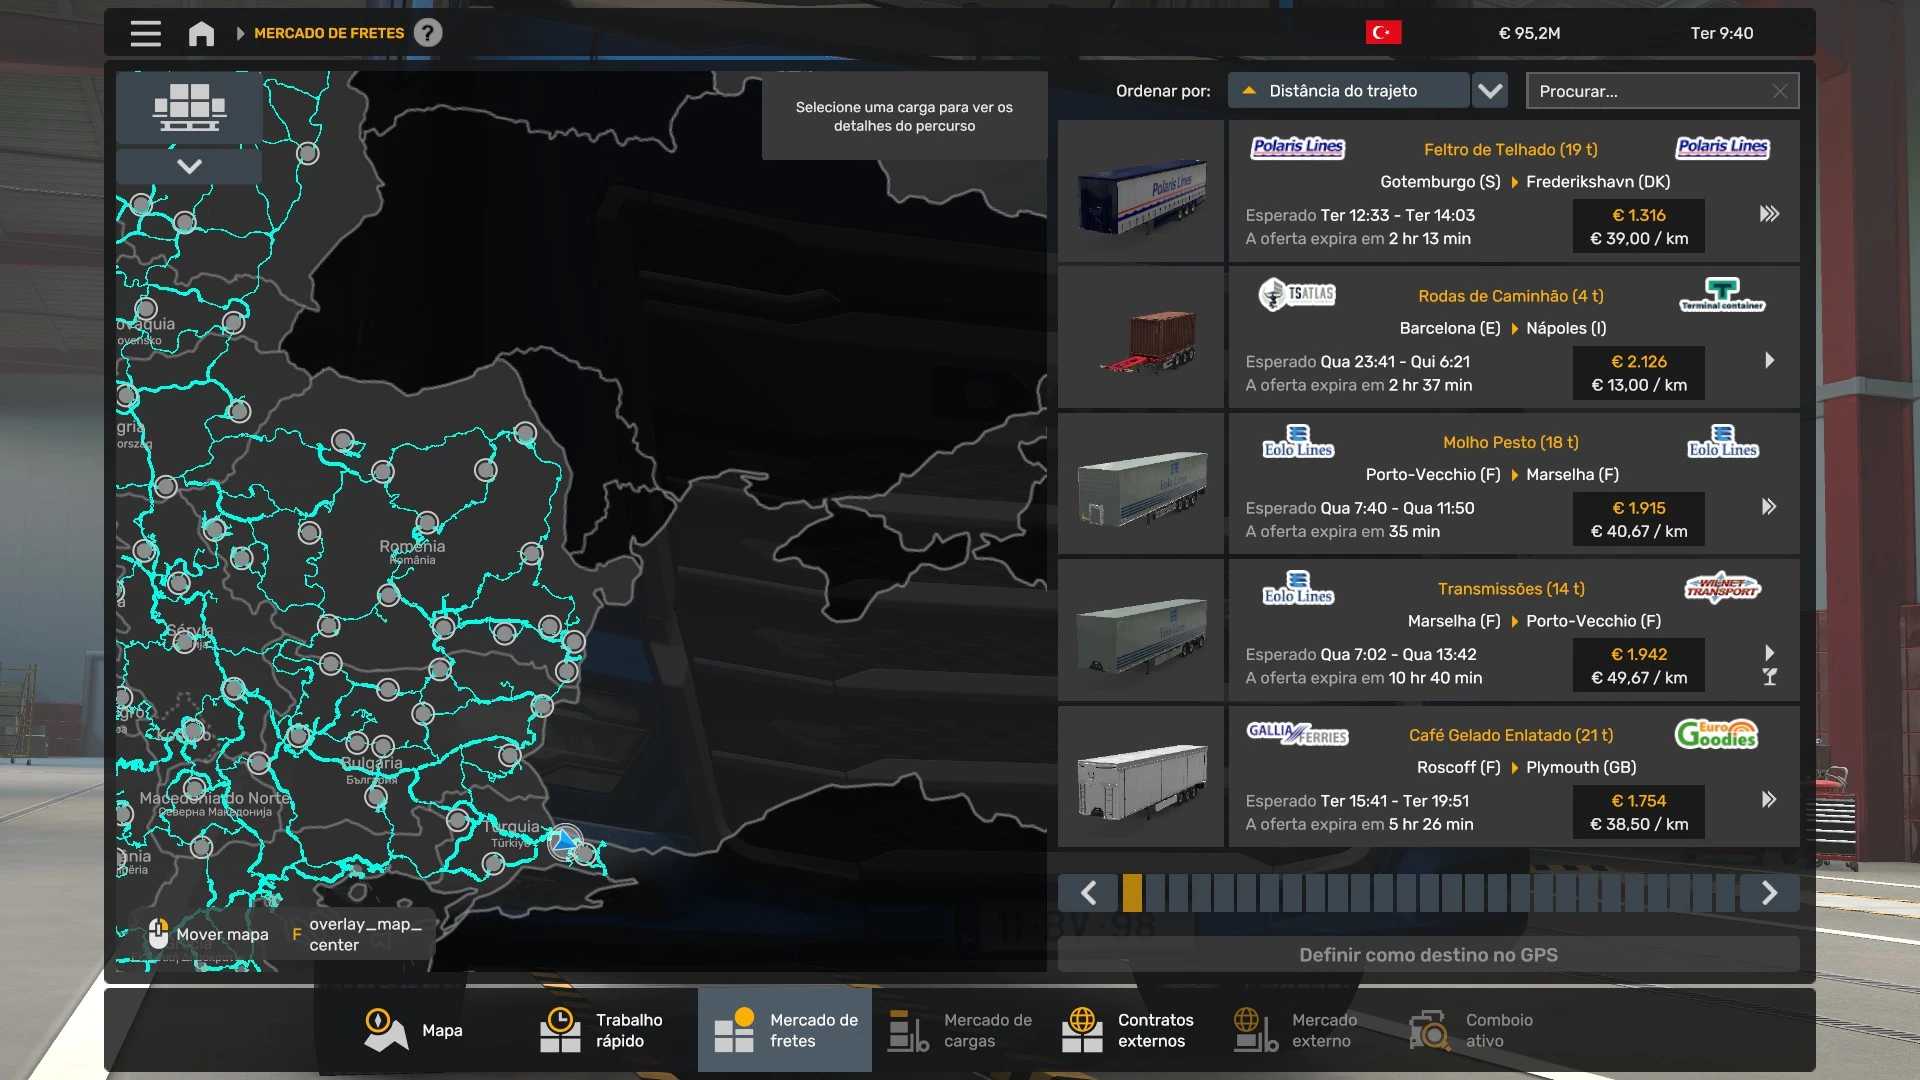Expand the Rodas de Caminhão job arrow
Viewport: 1920px width, 1080px height.
click(1769, 360)
